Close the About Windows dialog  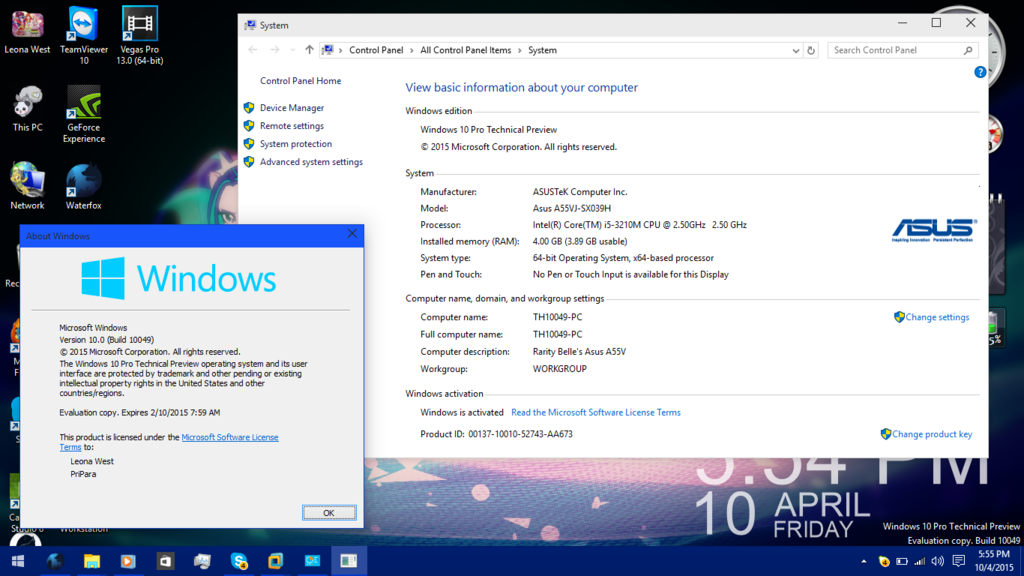pyautogui.click(x=352, y=234)
